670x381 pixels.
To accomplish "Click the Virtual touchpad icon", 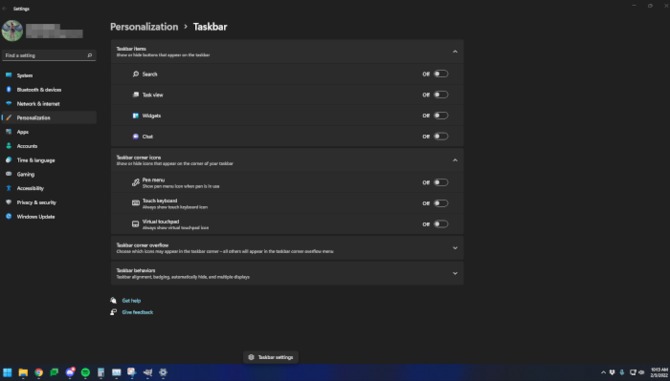I will (135, 224).
